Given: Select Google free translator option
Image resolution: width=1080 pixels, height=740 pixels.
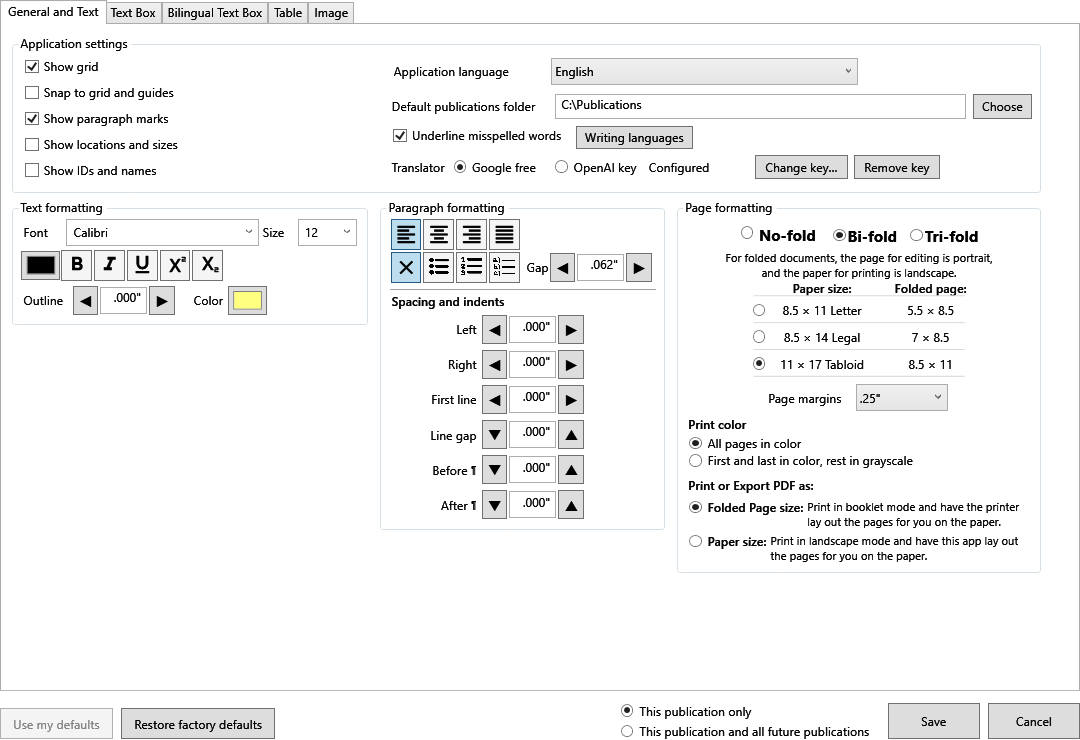Looking at the screenshot, I should (460, 167).
